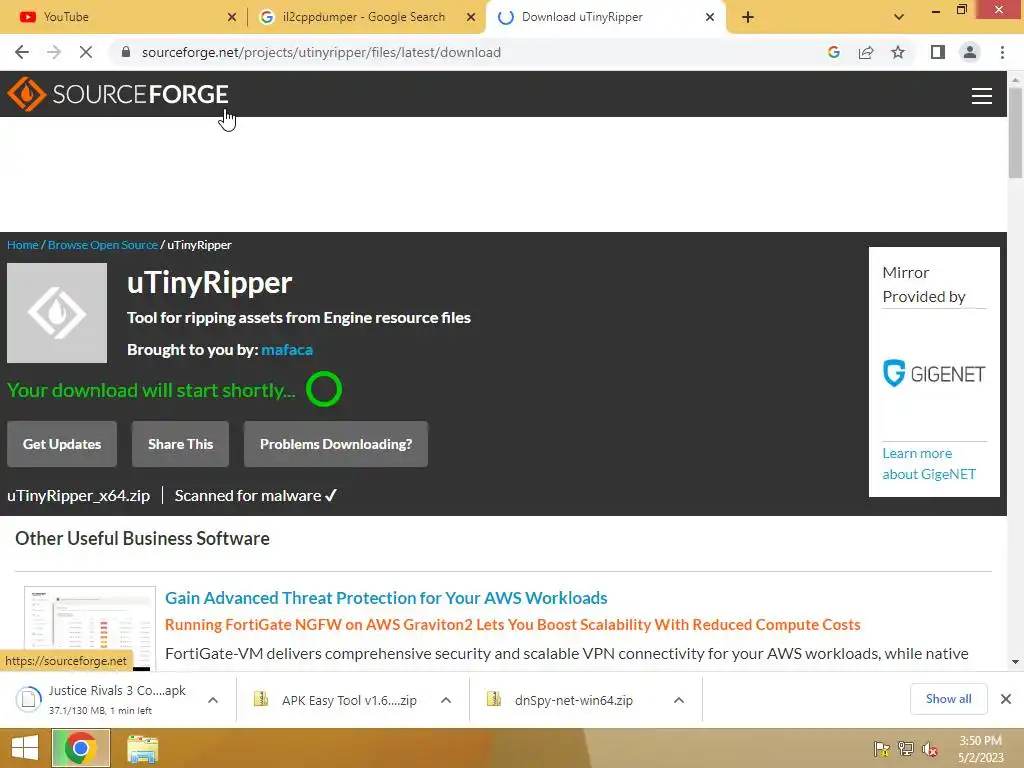The height and width of the screenshot is (768, 1024).
Task: Click the taskbar clock showing 3:50 PM
Action: click(980, 749)
